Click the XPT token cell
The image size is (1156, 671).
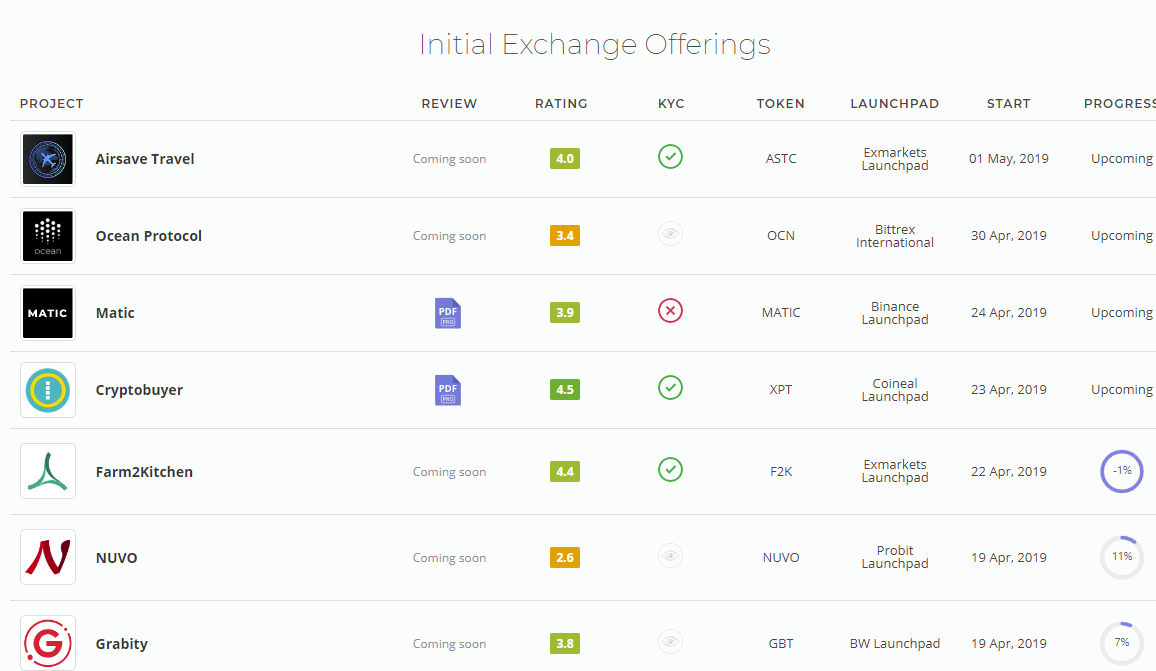click(781, 389)
